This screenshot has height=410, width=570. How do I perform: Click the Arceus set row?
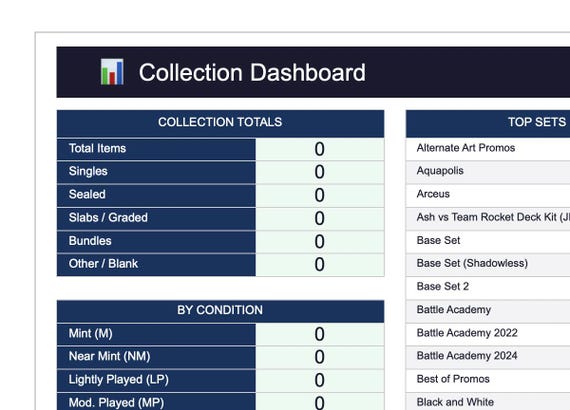click(x=488, y=195)
